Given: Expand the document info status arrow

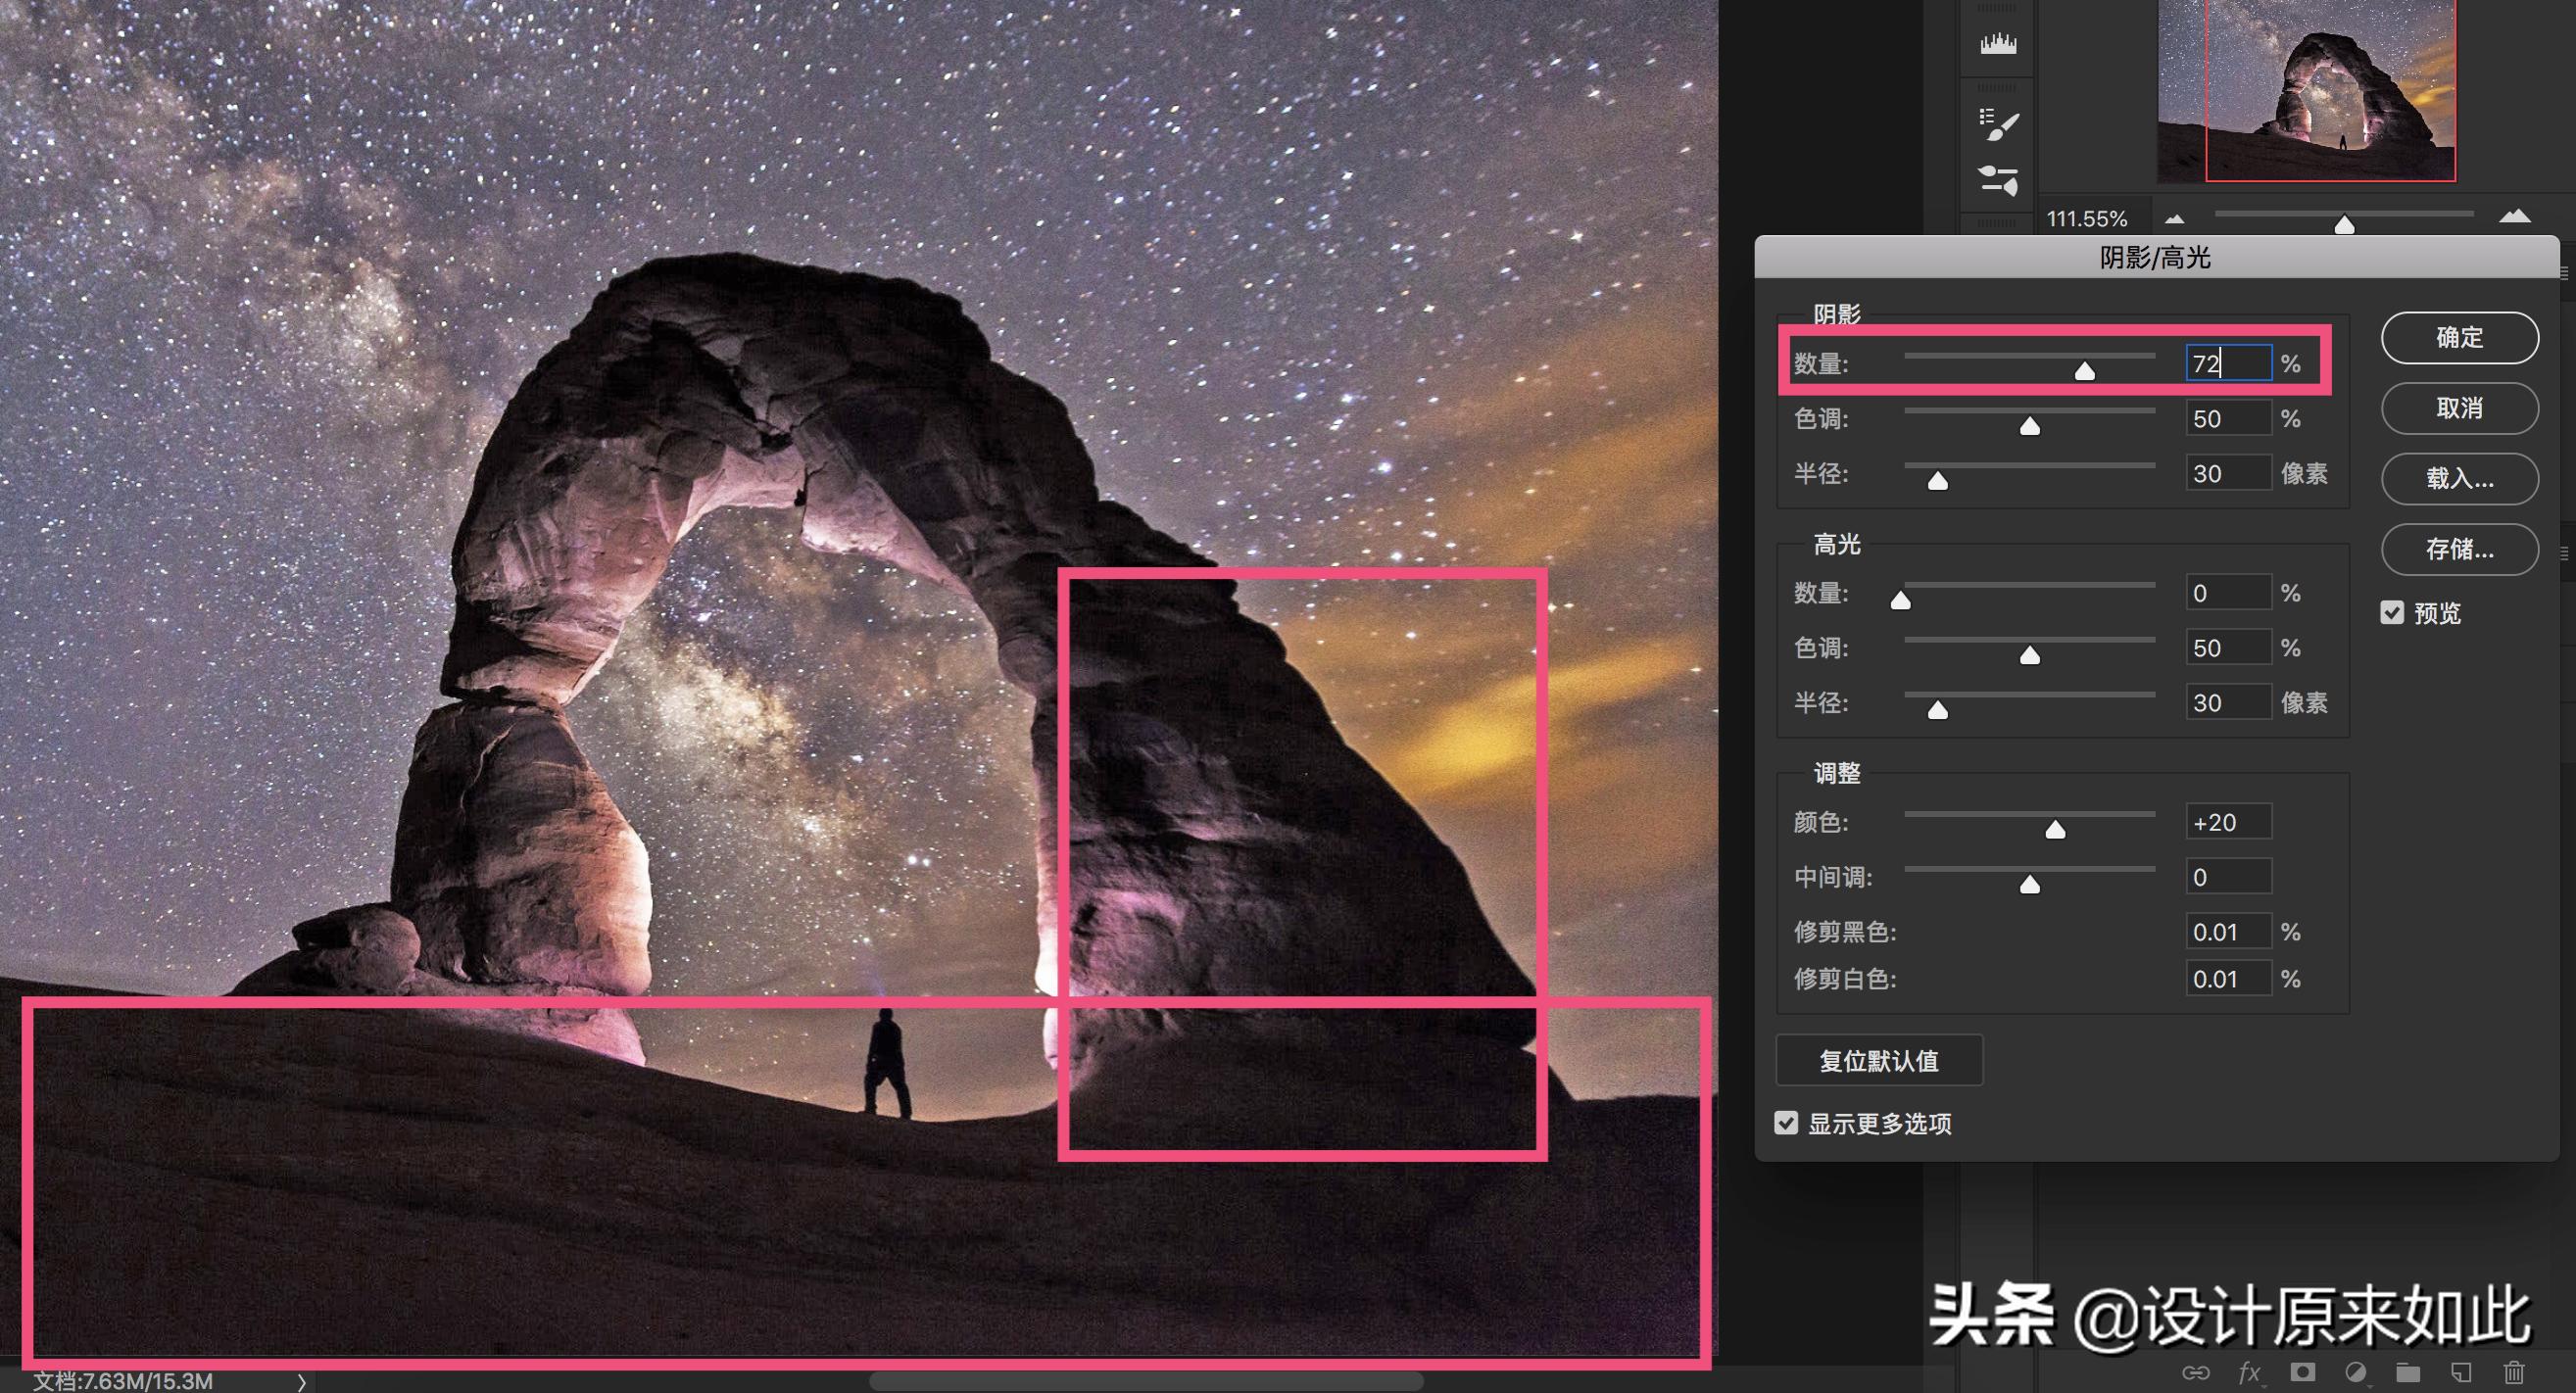Looking at the screenshot, I should (301, 1381).
